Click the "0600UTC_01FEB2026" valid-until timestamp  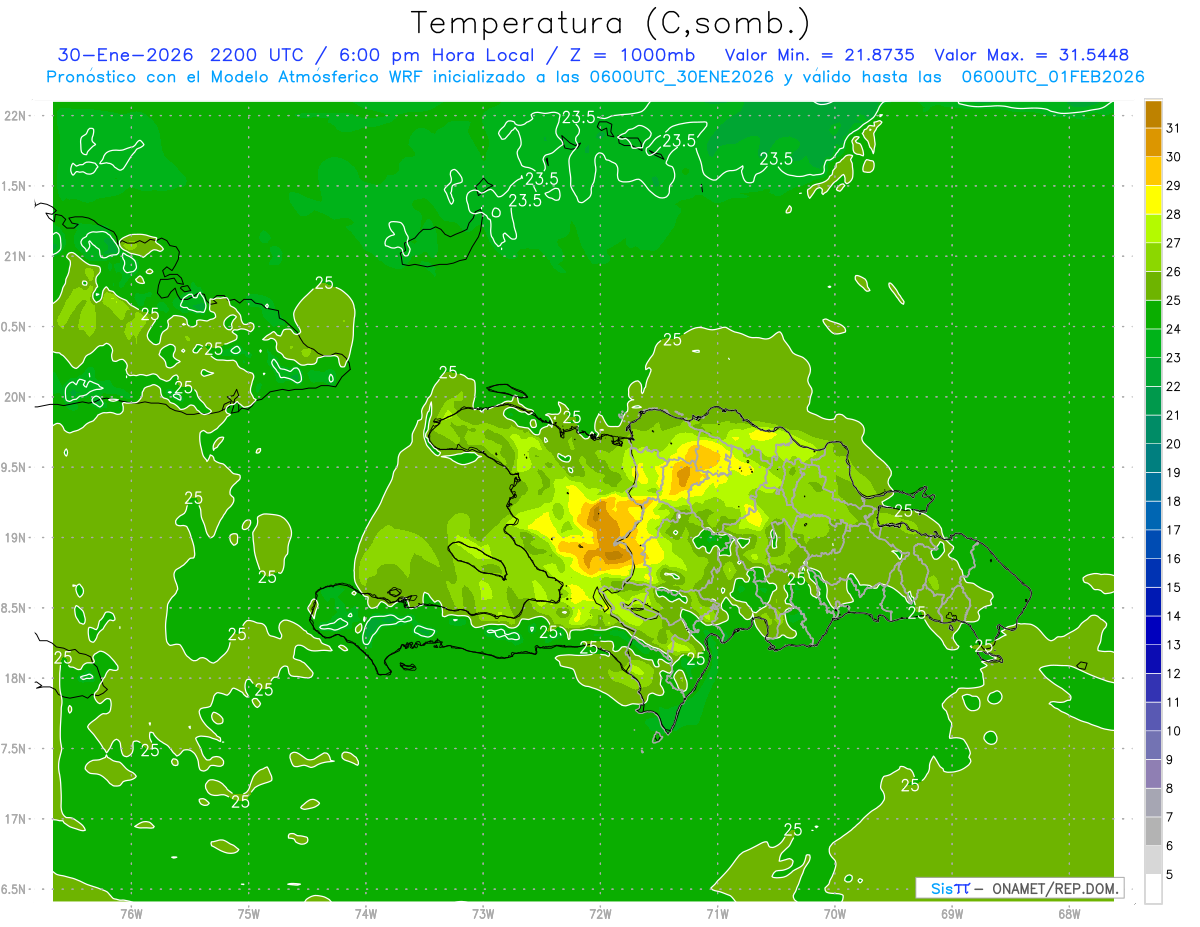[1053, 77]
